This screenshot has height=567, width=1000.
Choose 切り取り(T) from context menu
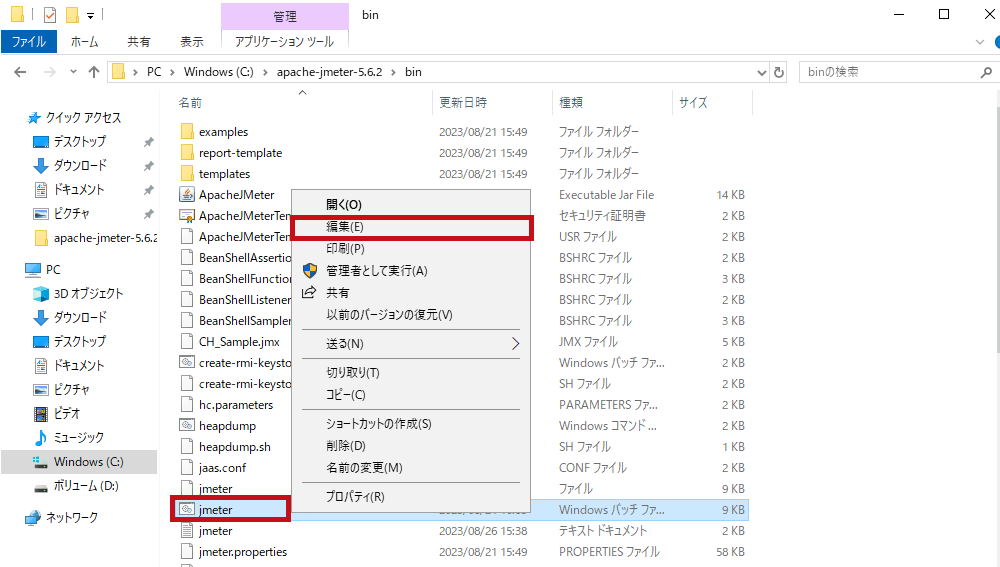410,372
